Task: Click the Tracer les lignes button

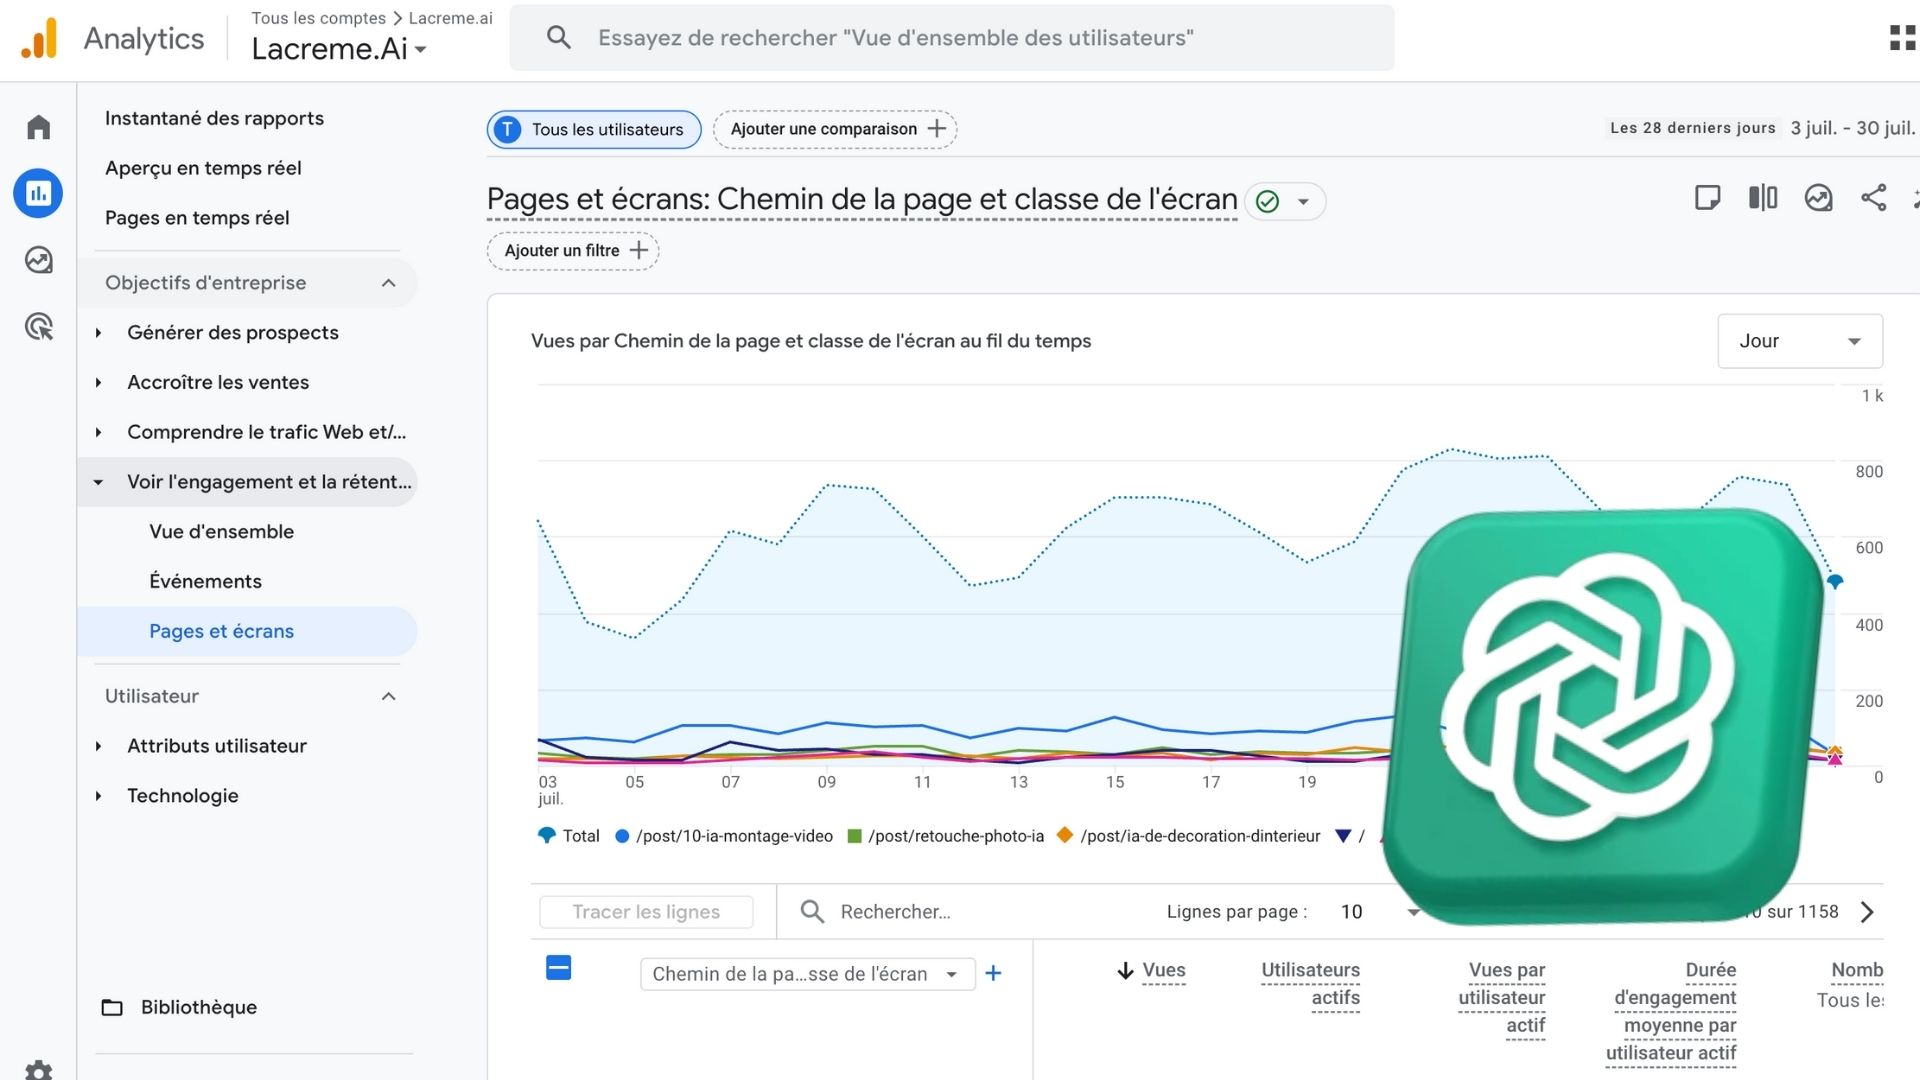Action: click(645, 911)
